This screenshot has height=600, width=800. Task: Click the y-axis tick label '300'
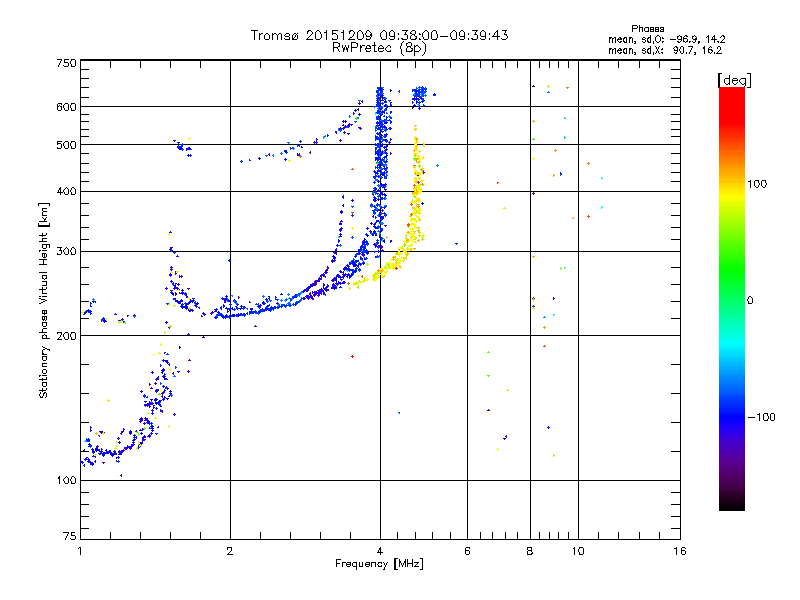click(66, 252)
